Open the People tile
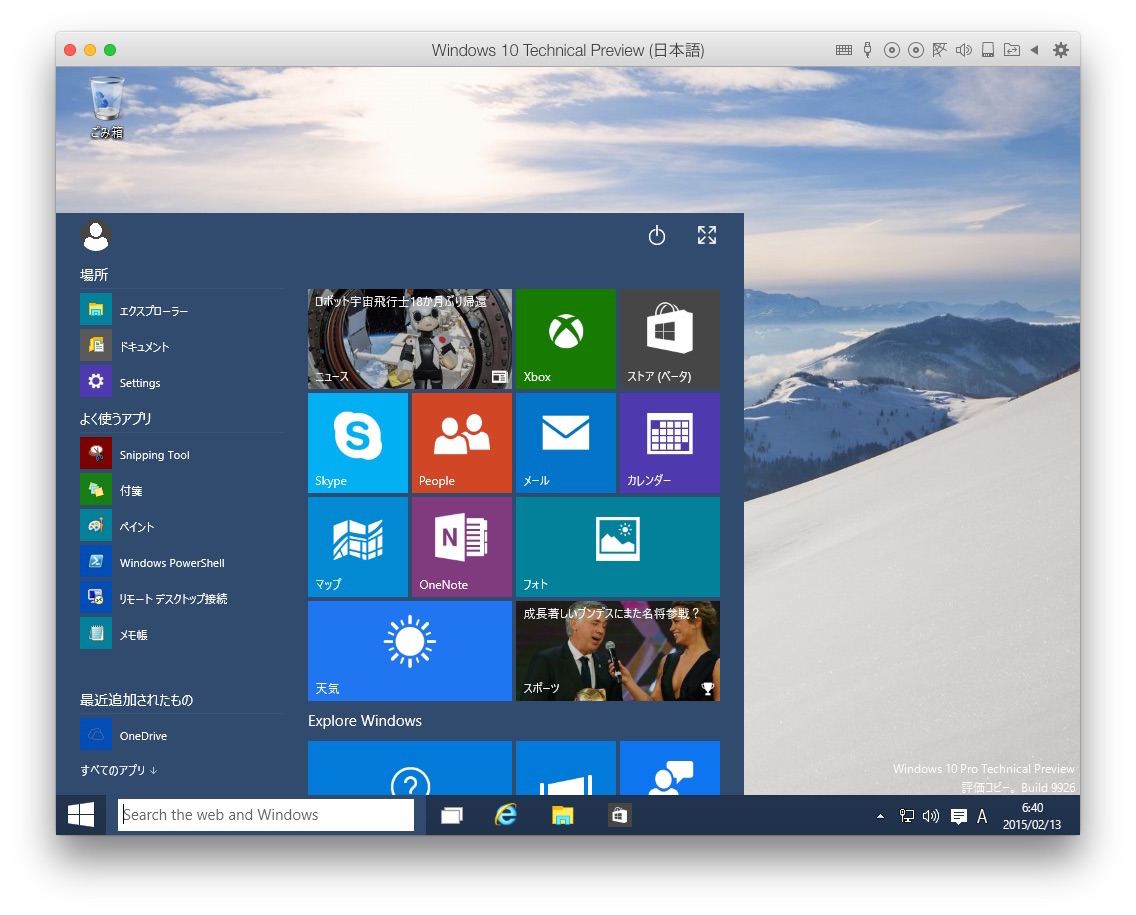This screenshot has height=915, width=1136. 462,443
